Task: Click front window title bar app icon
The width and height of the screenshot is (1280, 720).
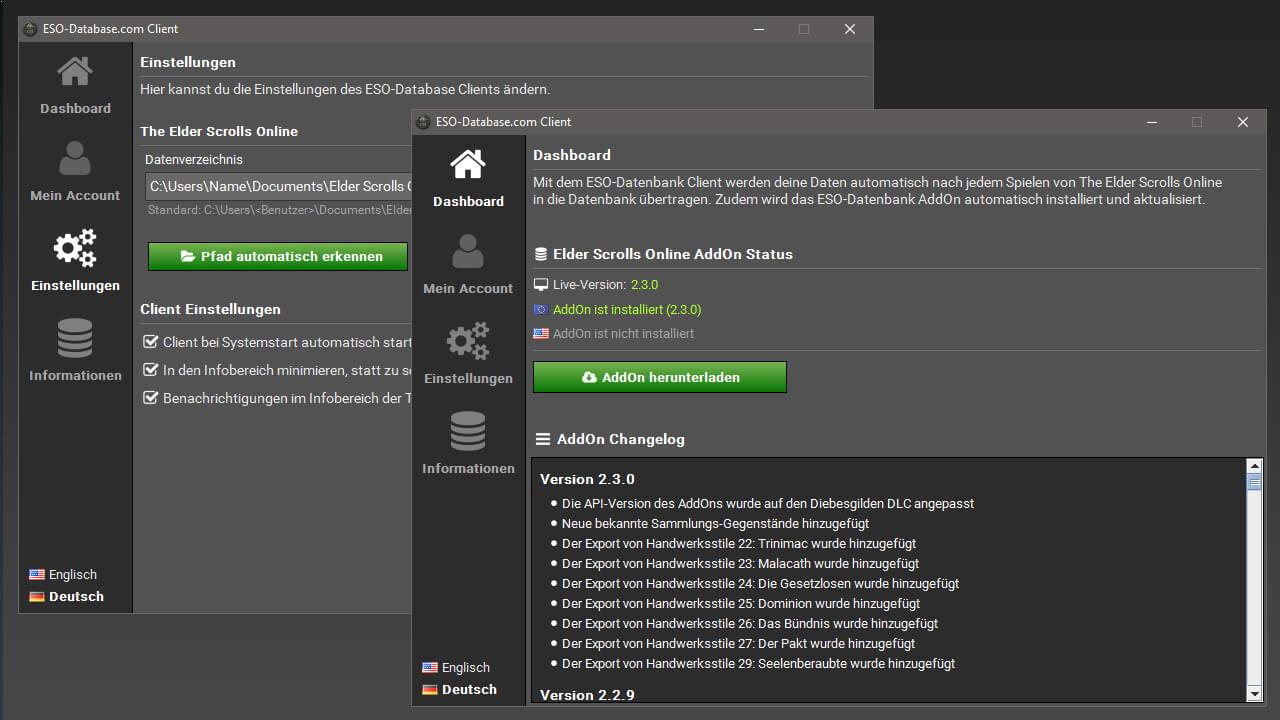Action: click(423, 122)
